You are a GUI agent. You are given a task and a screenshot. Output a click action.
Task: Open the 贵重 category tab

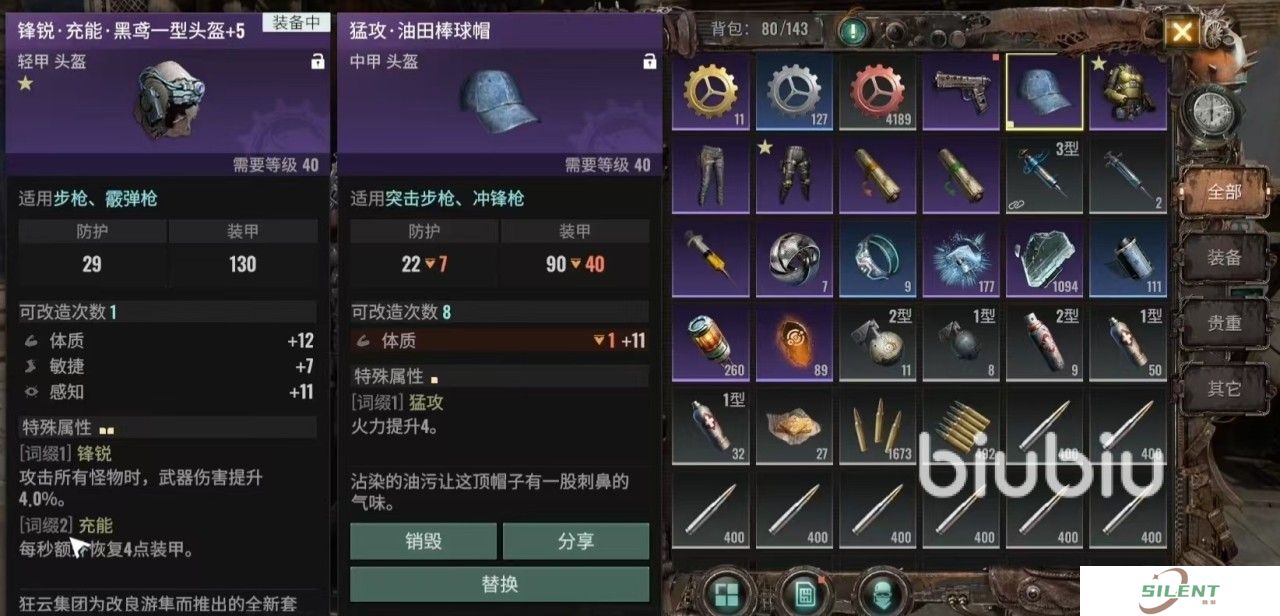click(x=1226, y=322)
